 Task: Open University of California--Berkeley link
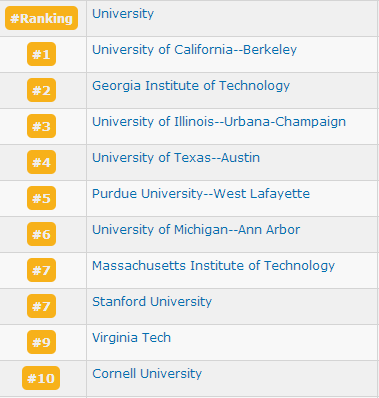[194, 50]
